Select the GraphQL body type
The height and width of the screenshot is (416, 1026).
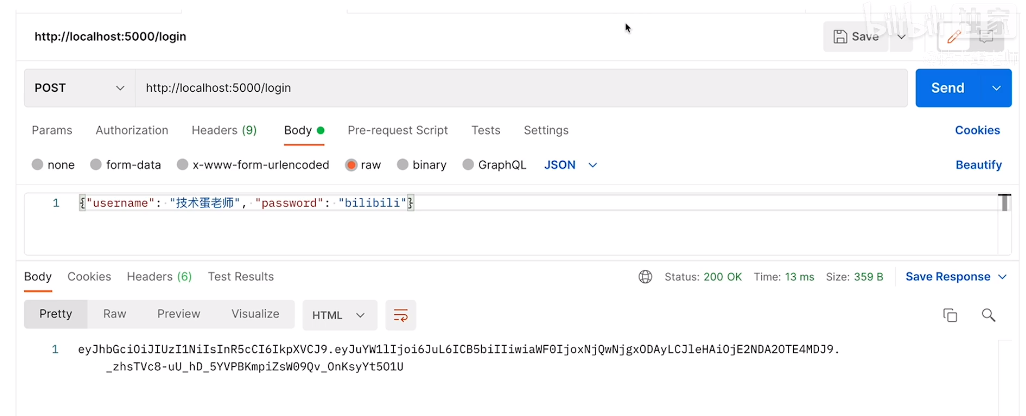(468, 165)
